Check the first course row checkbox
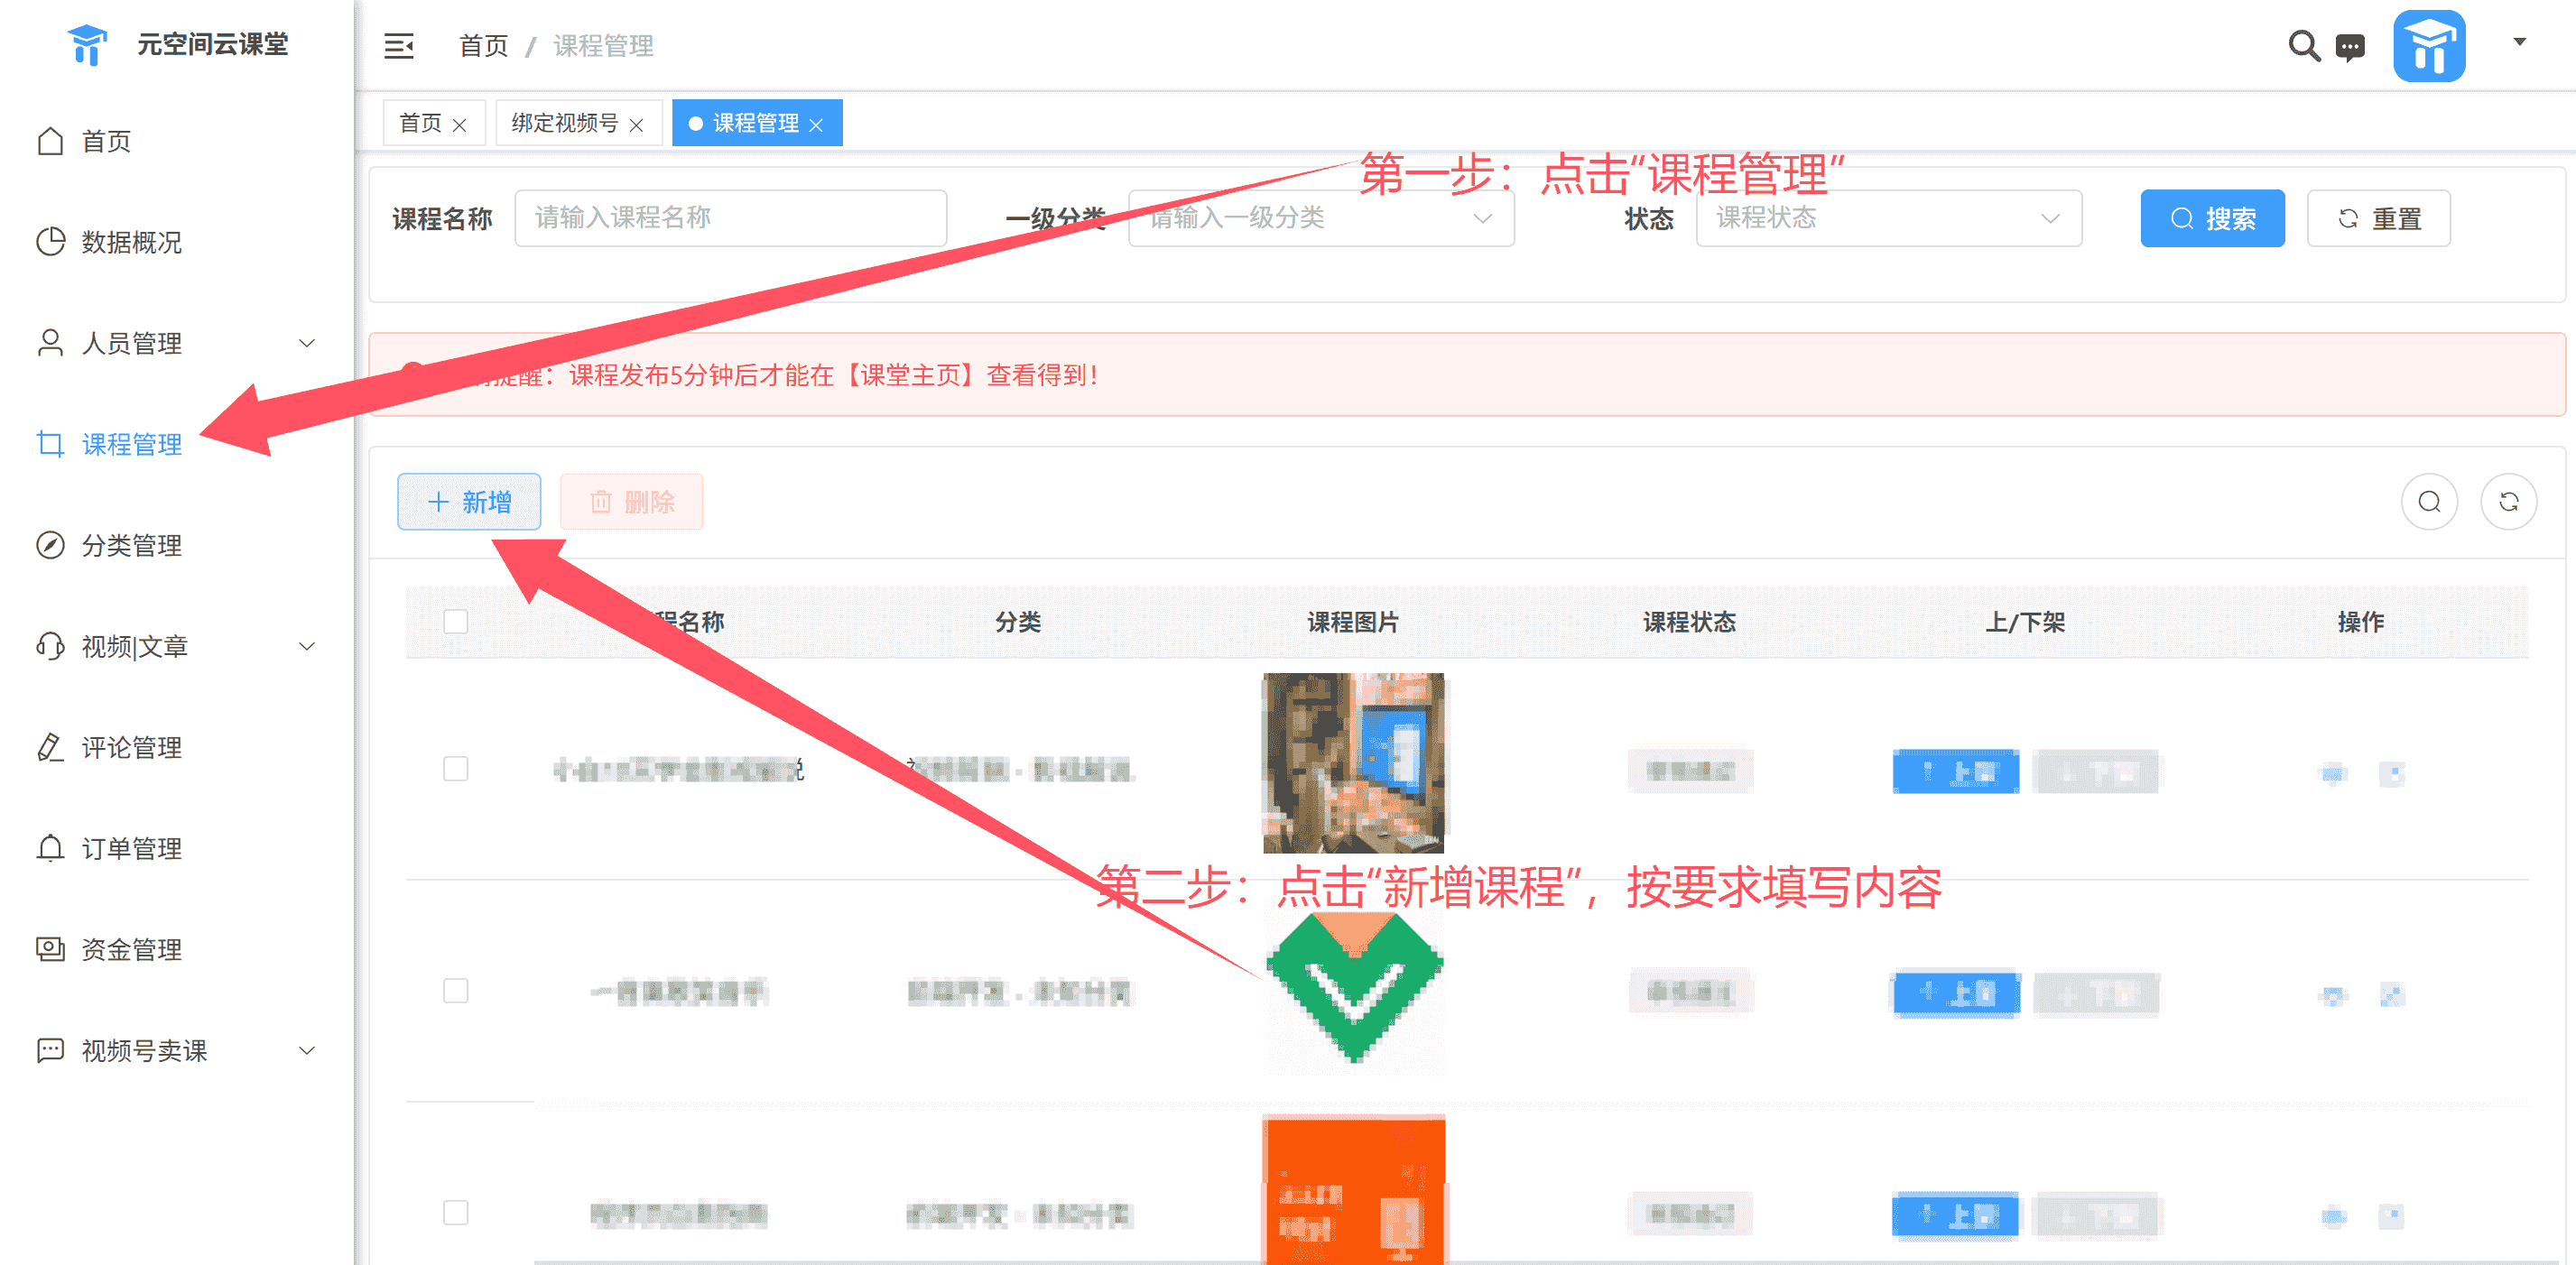This screenshot has width=2576, height=1265. [x=456, y=769]
